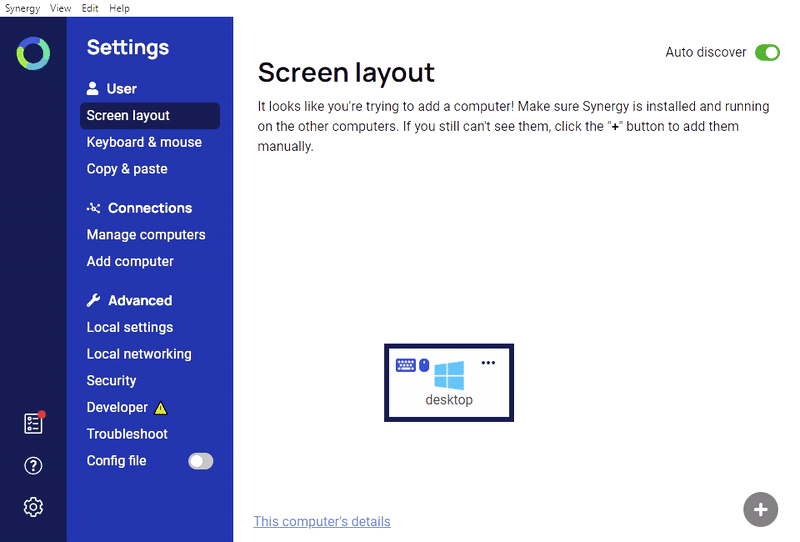Open Copy & paste settings
800x542 pixels.
[127, 169]
